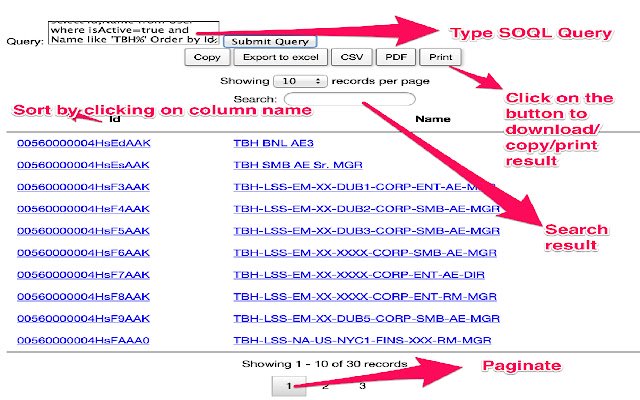Open record 00560000004HsF8AAK
The width and height of the screenshot is (640, 400).
[83, 297]
